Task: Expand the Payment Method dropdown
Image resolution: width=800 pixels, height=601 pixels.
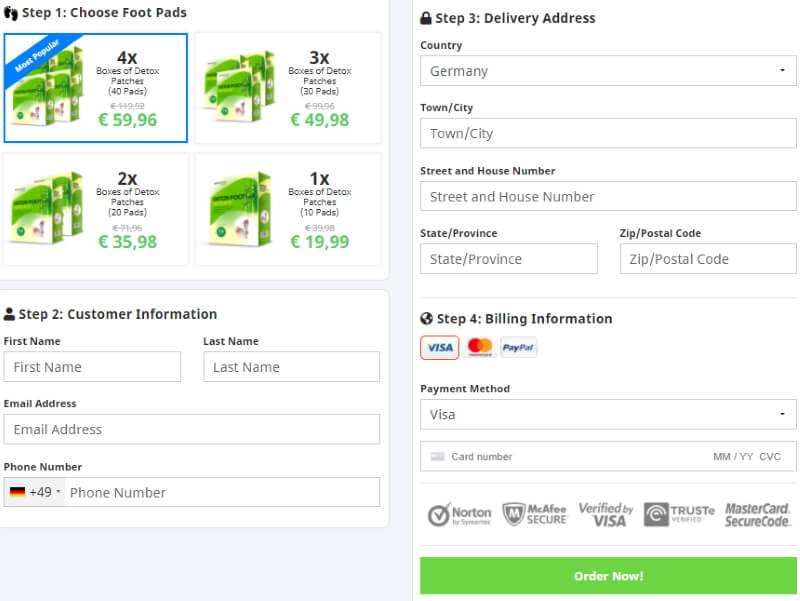Action: click(608, 414)
